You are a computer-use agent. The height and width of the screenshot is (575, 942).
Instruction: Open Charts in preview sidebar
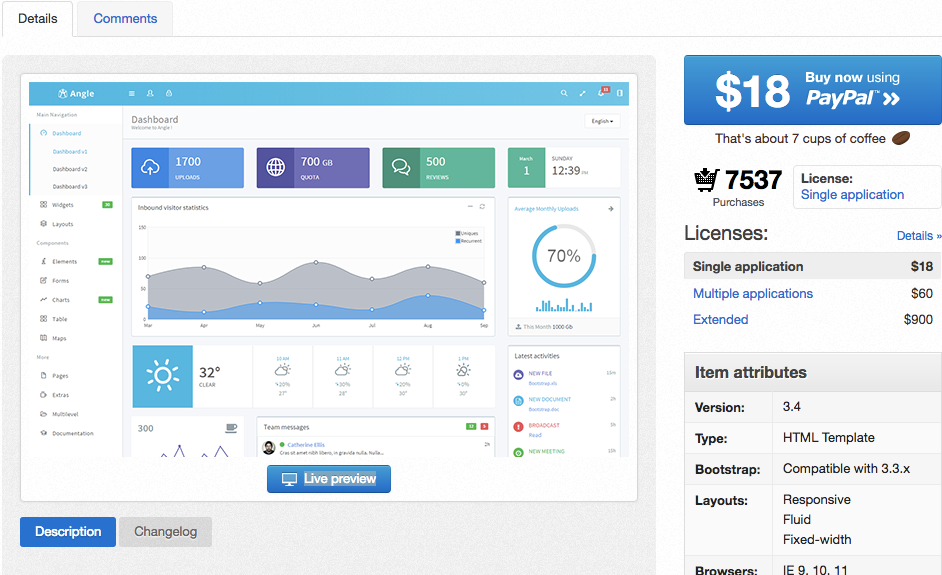(x=61, y=300)
